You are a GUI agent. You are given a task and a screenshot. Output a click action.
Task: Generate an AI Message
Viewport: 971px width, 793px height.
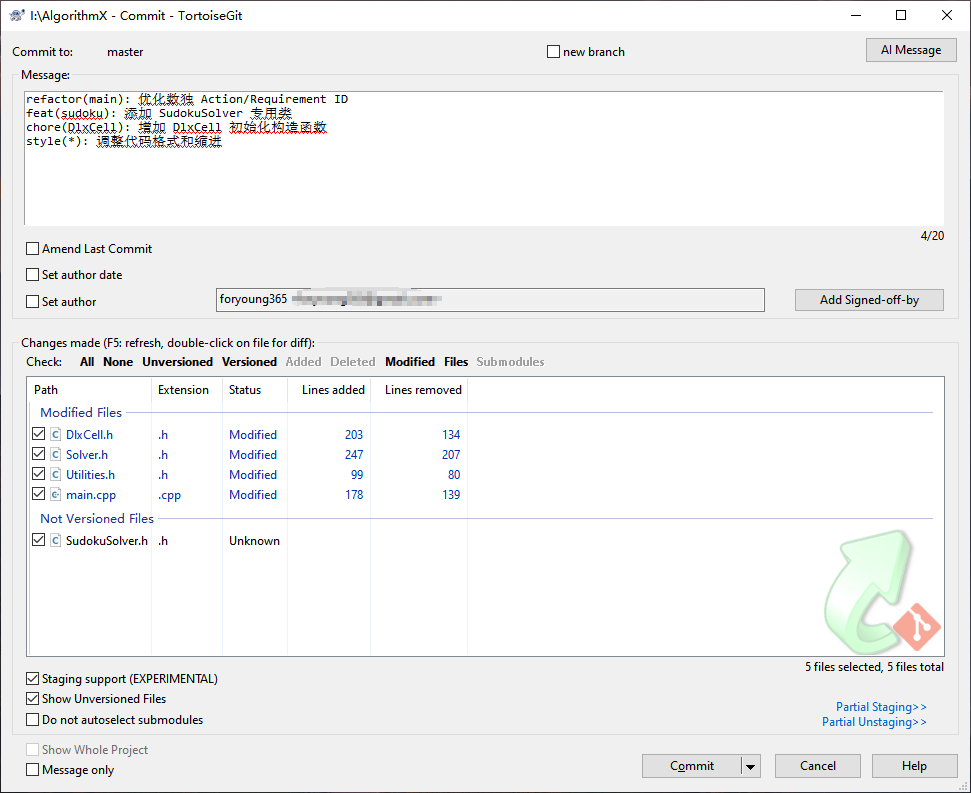(911, 50)
